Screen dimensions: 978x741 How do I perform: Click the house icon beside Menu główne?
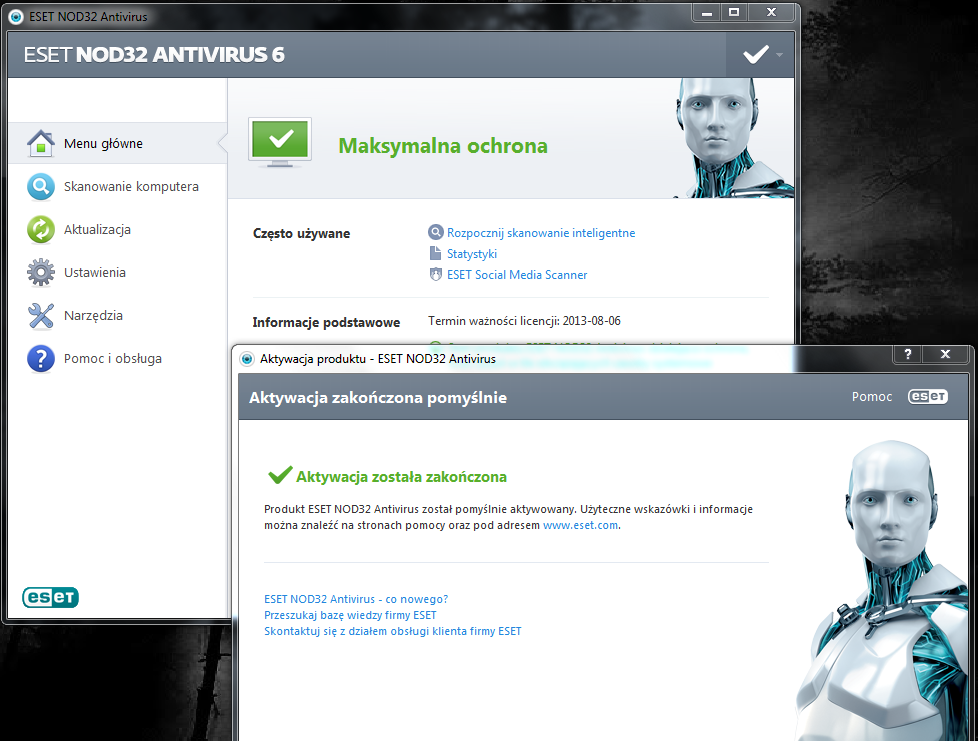41,143
